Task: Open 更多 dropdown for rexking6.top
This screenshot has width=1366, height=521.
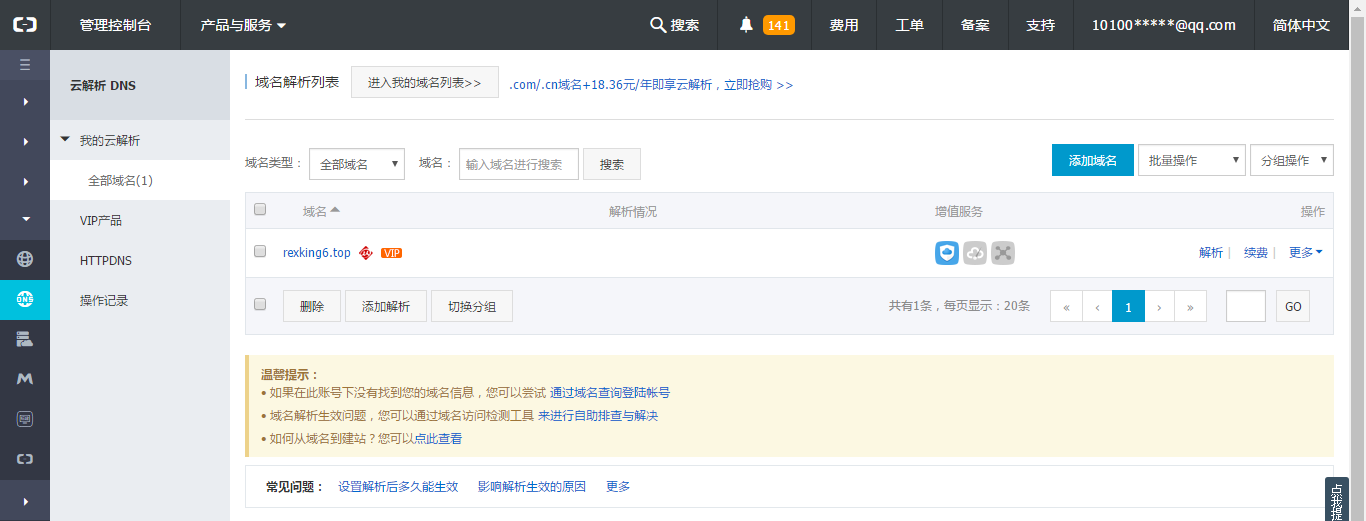Action: 1306,253
